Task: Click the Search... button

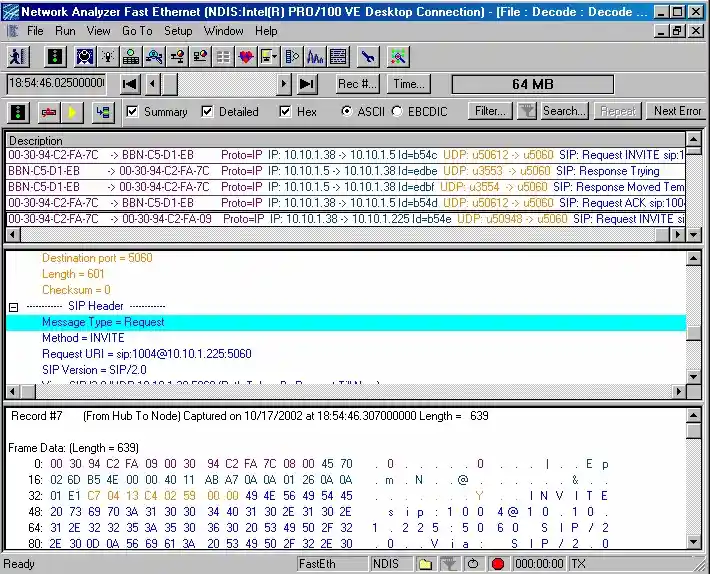Action: [x=564, y=111]
